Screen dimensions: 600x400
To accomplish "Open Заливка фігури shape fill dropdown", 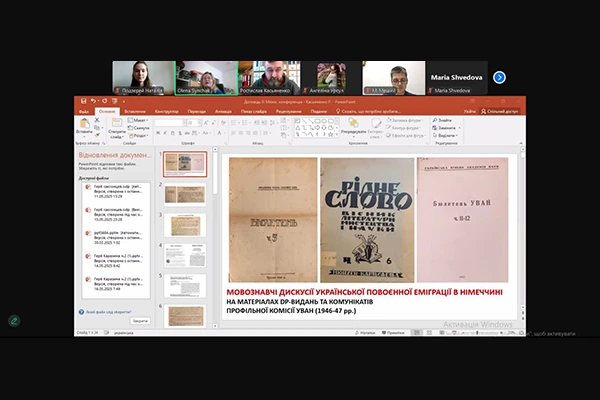I will [x=405, y=120].
